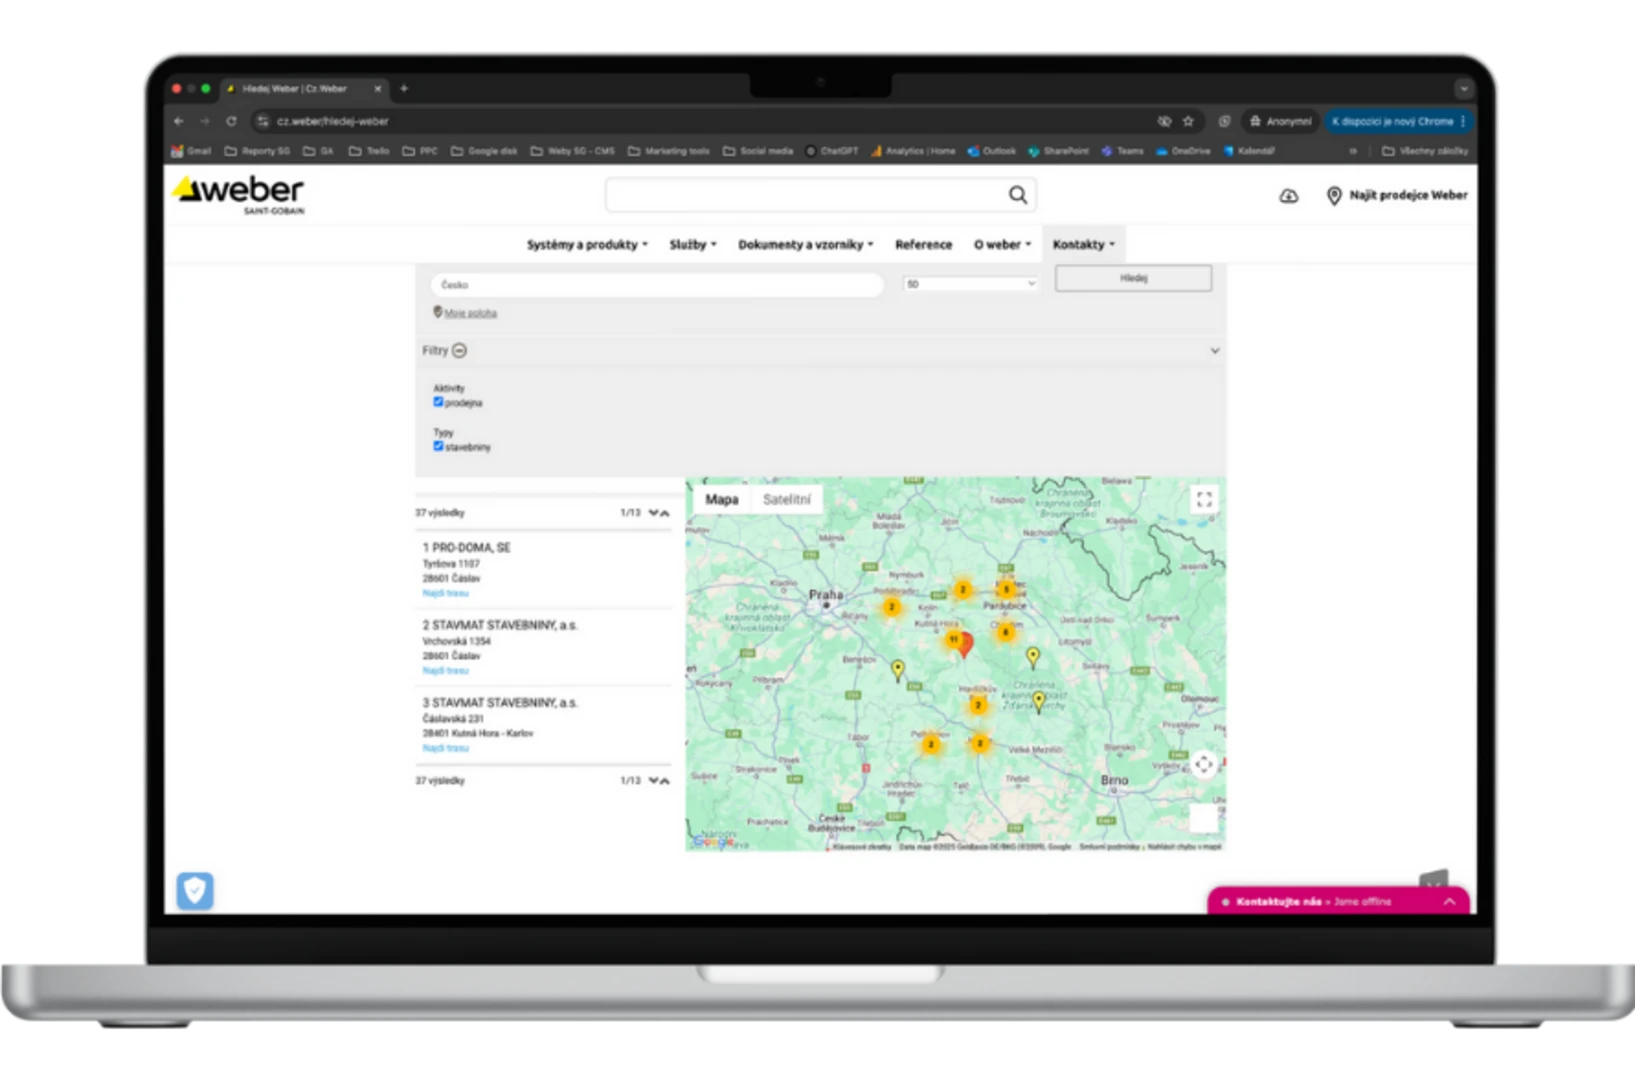Switch map to Satelitní view
Screen dimensions: 1635x1080
coord(786,500)
